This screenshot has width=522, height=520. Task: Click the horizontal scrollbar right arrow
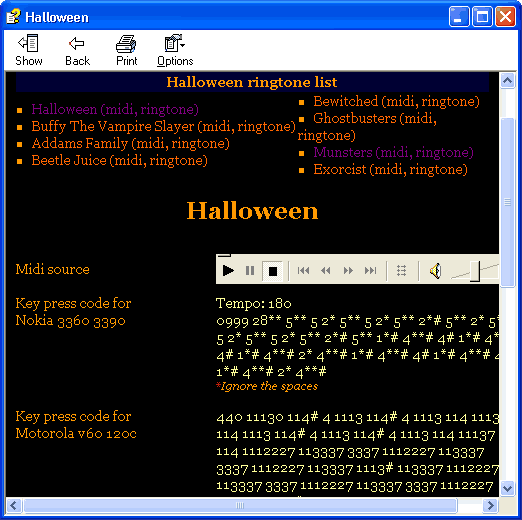[490, 506]
